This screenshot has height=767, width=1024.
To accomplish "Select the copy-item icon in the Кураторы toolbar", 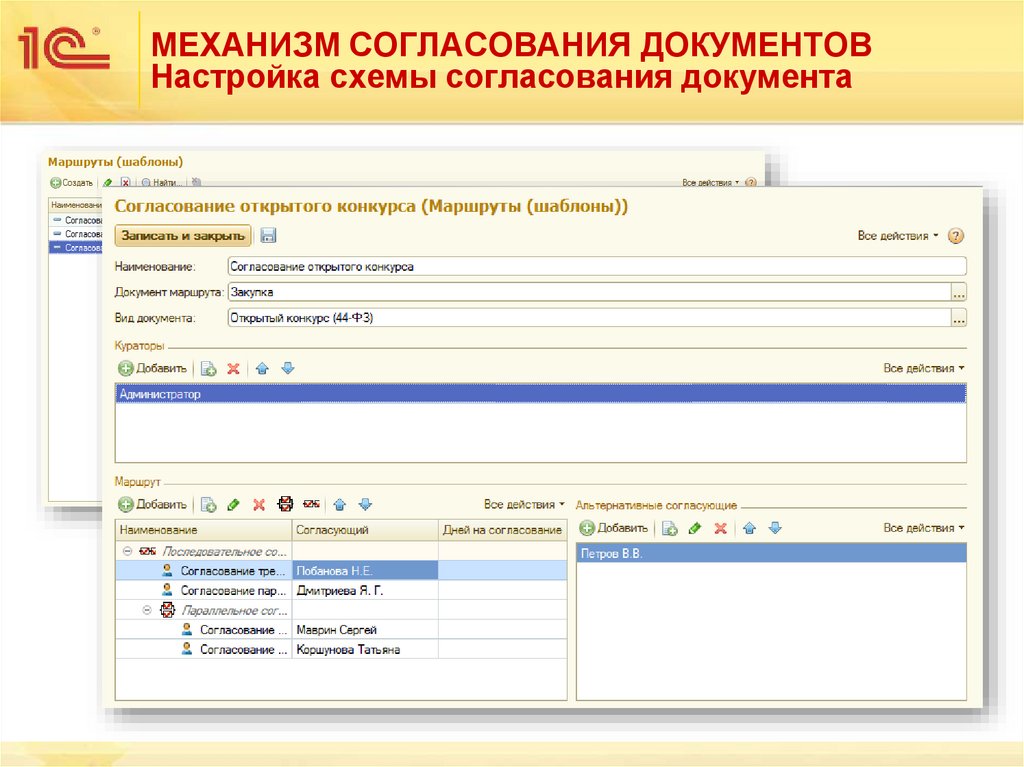I will pos(206,368).
